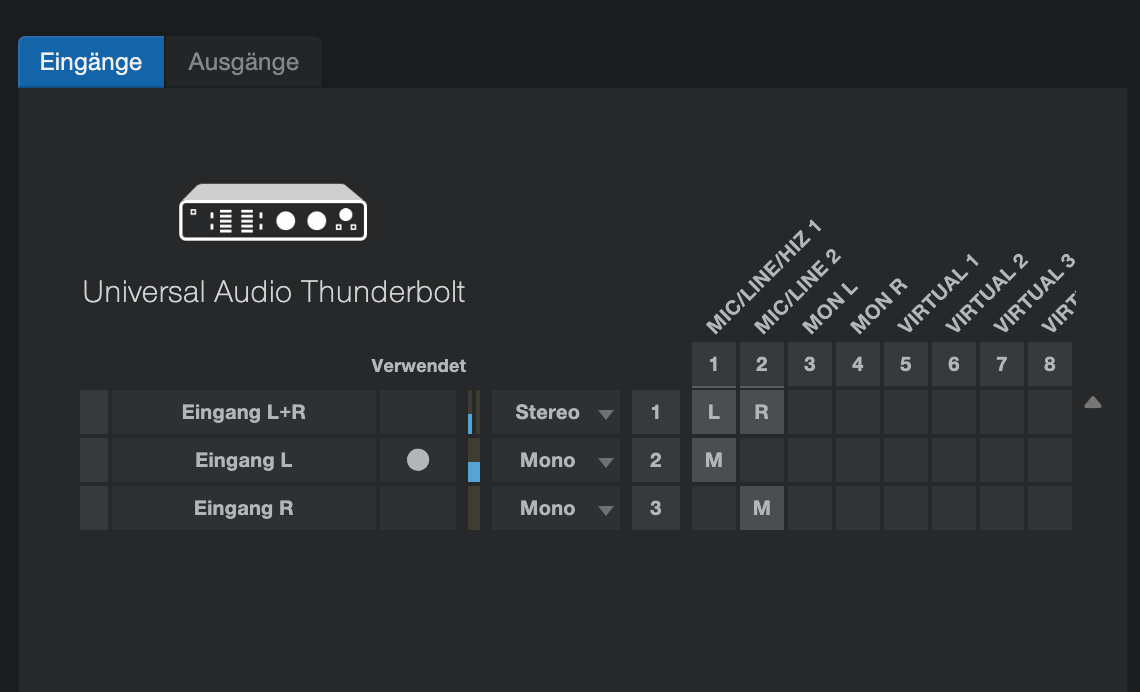
Task: Click the Eingang L+R name field
Action: 244,412
